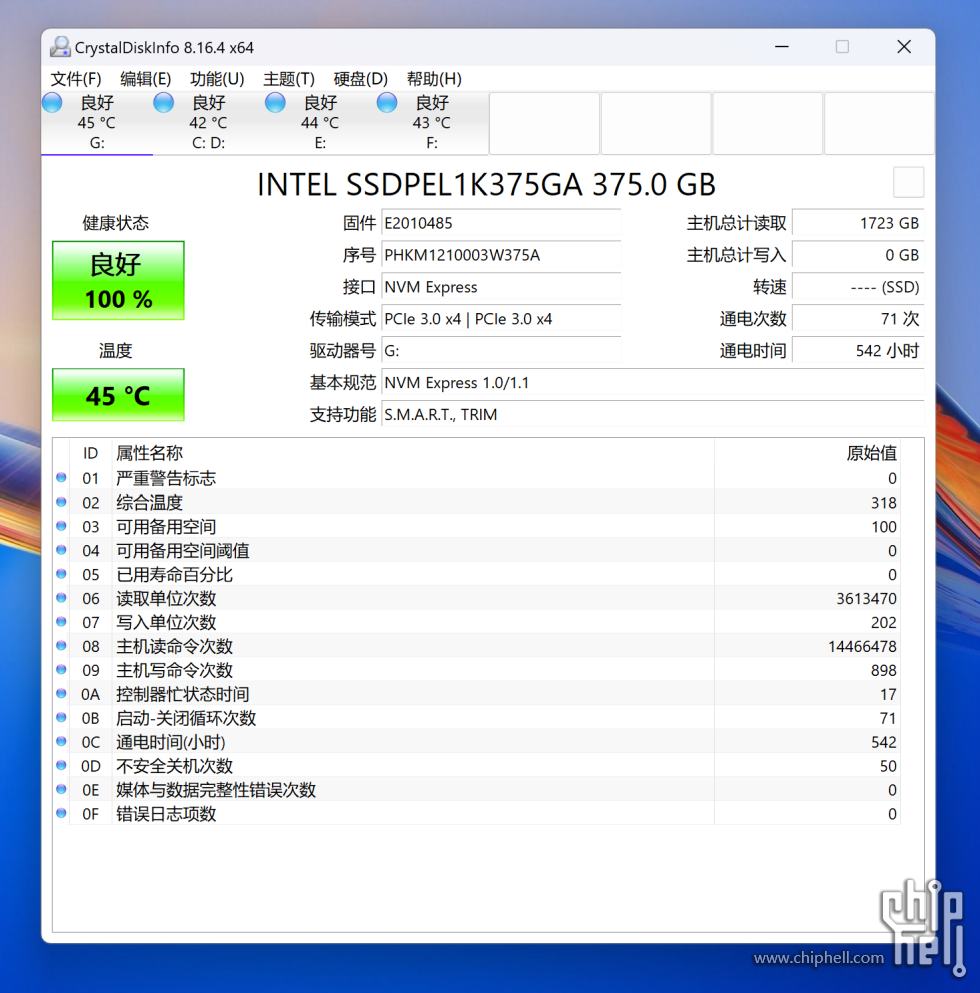This screenshot has height=993, width=980.
Task: Click the green 良好 100 % health button
Action: [x=118, y=281]
